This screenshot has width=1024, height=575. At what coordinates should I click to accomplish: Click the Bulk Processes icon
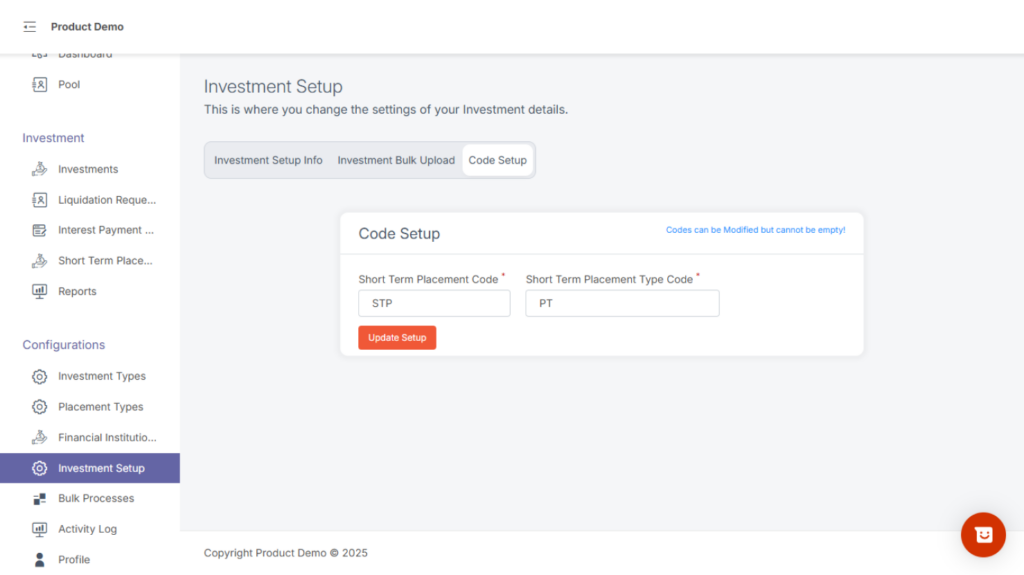point(40,498)
